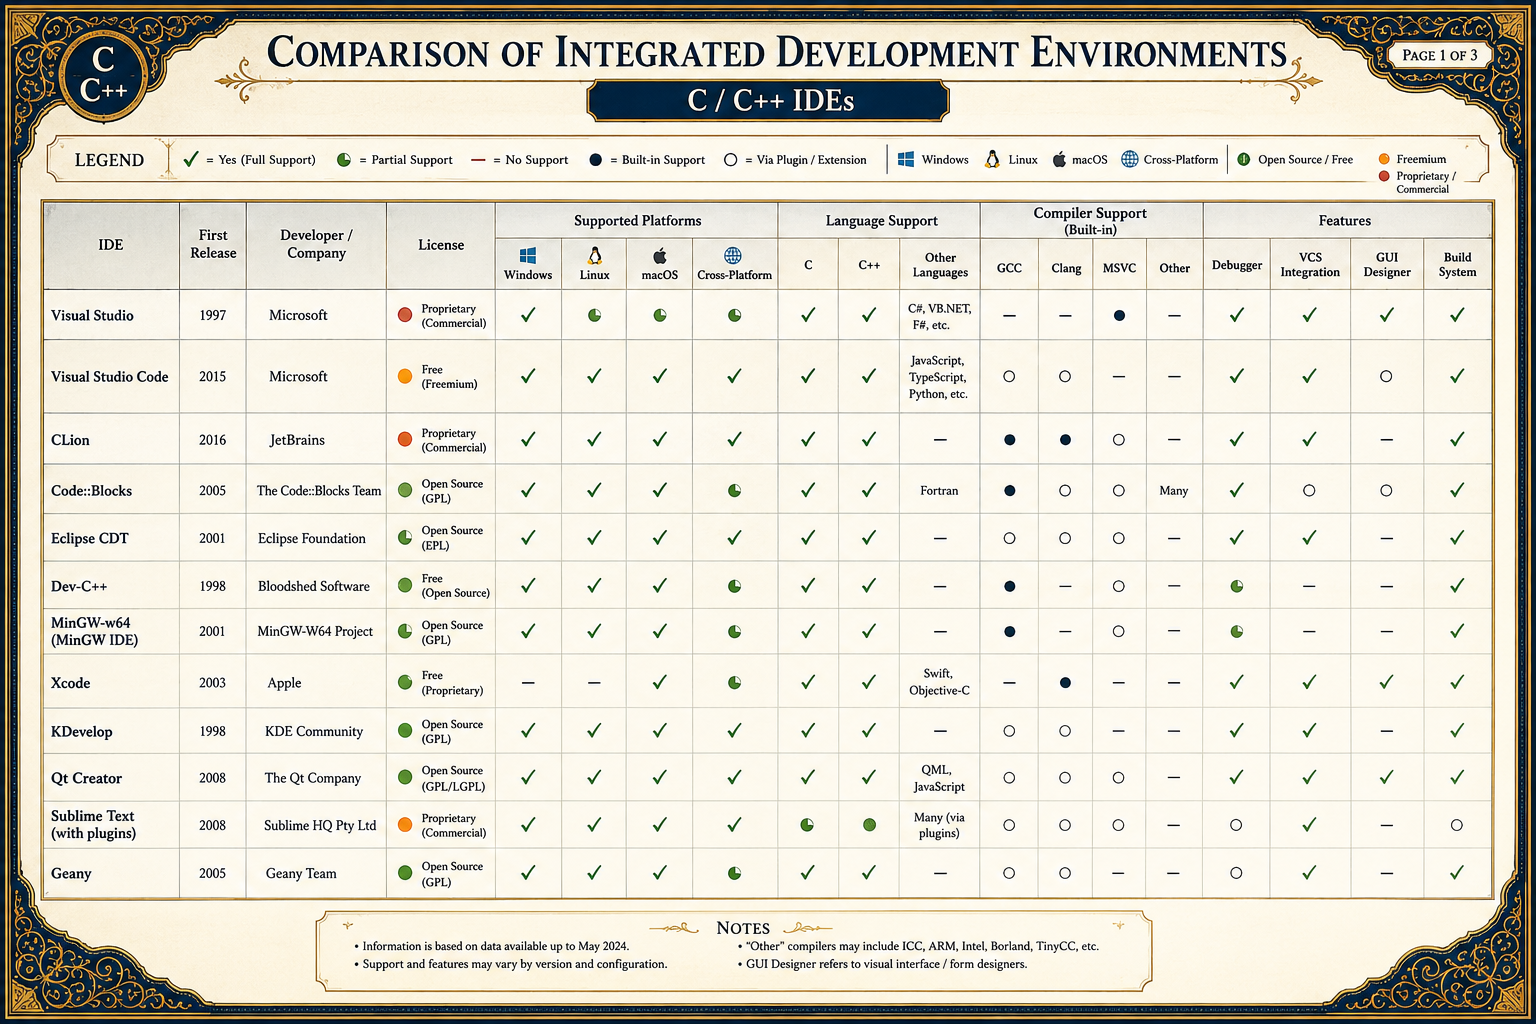Viewport: 1536px width, 1024px height.
Task: Click Eclipse CDT's Open Source (EPL) license text
Action: pos(452,538)
